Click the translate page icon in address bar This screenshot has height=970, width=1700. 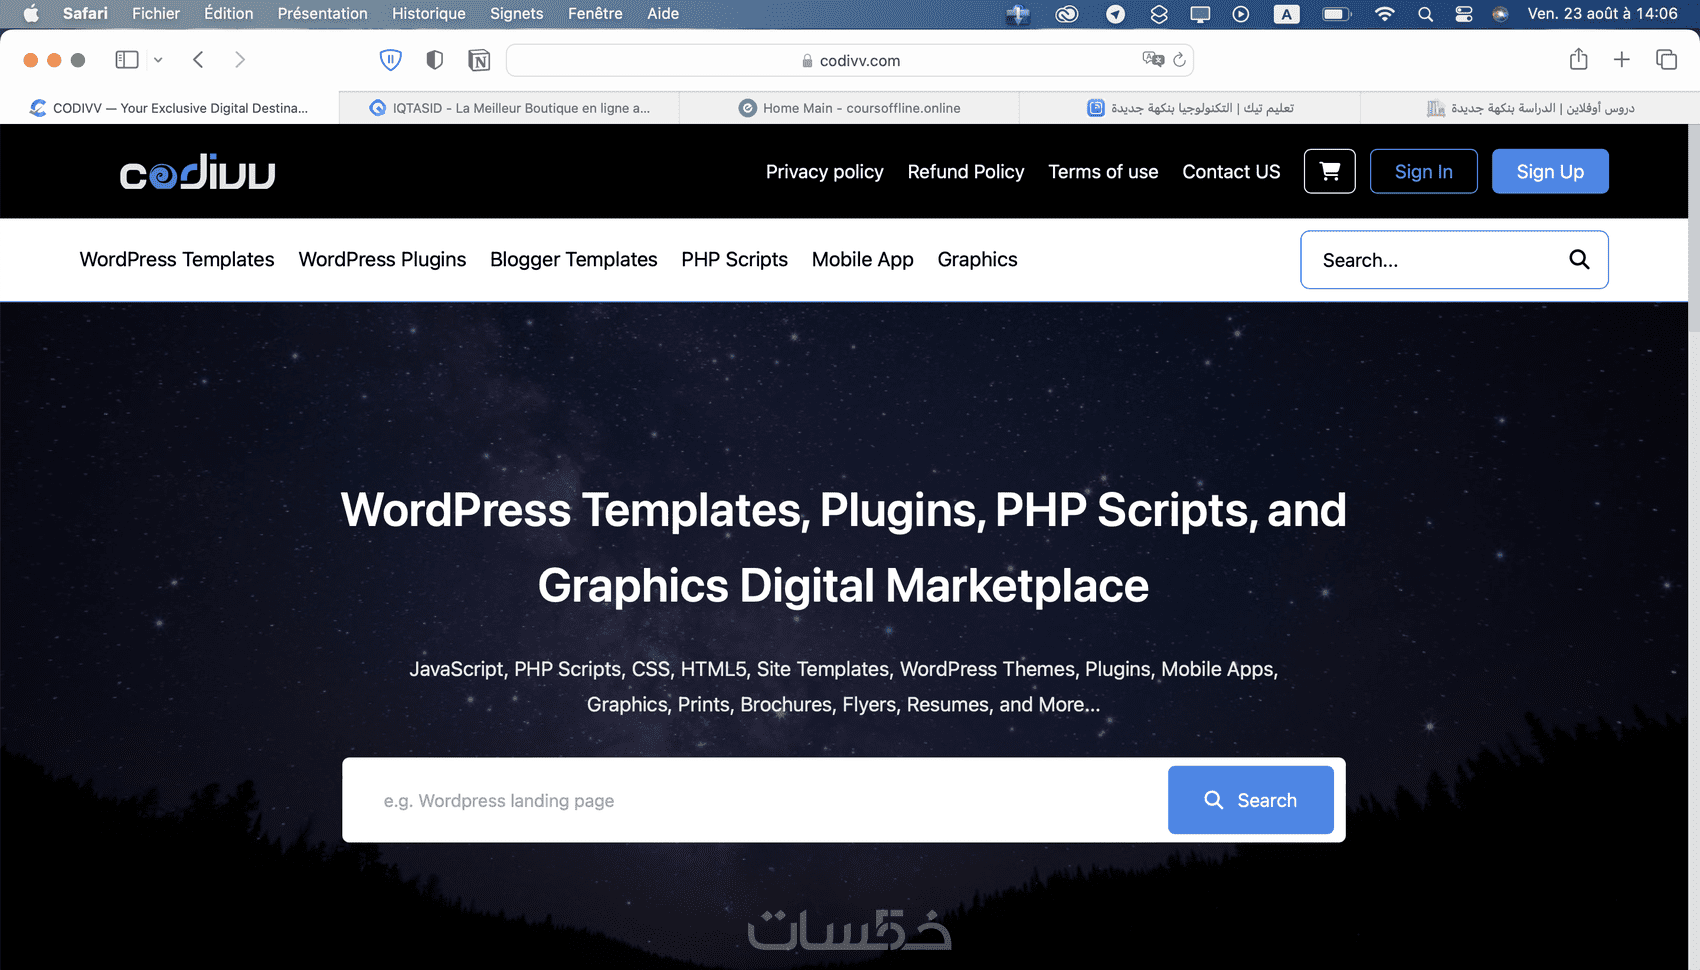(1153, 60)
